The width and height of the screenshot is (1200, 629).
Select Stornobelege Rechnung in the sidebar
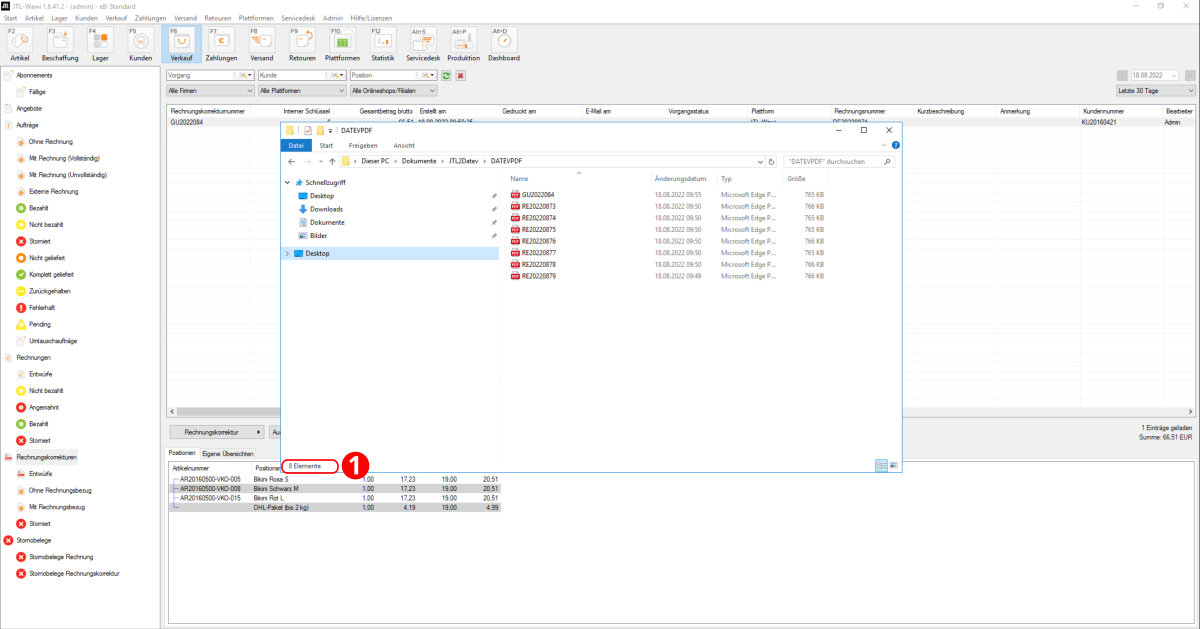61,557
